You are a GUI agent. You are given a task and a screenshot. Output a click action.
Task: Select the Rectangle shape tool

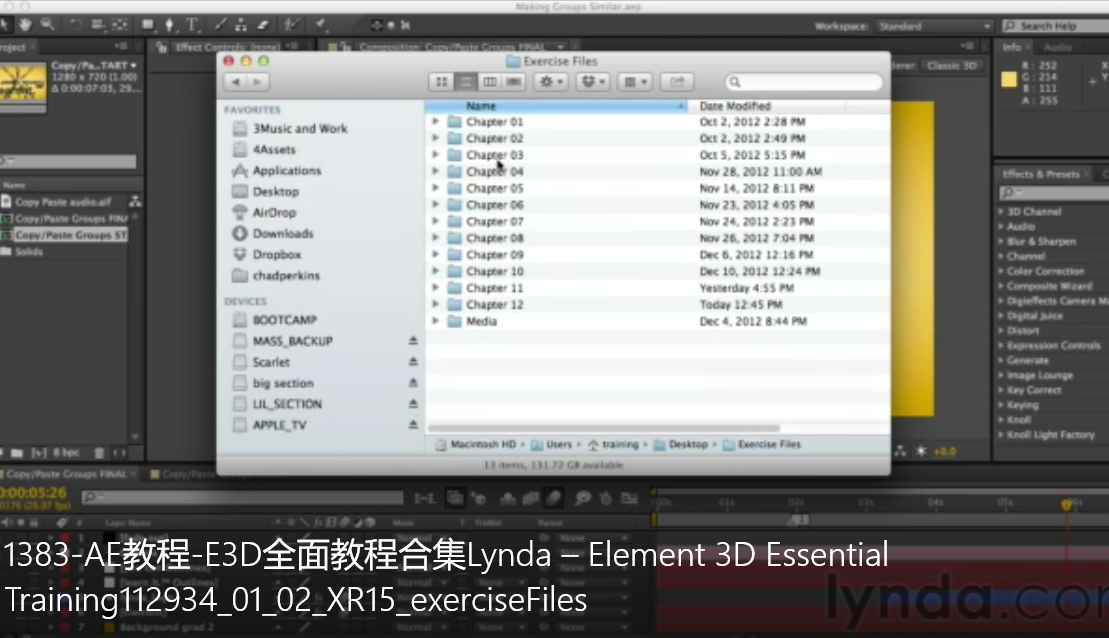148,25
